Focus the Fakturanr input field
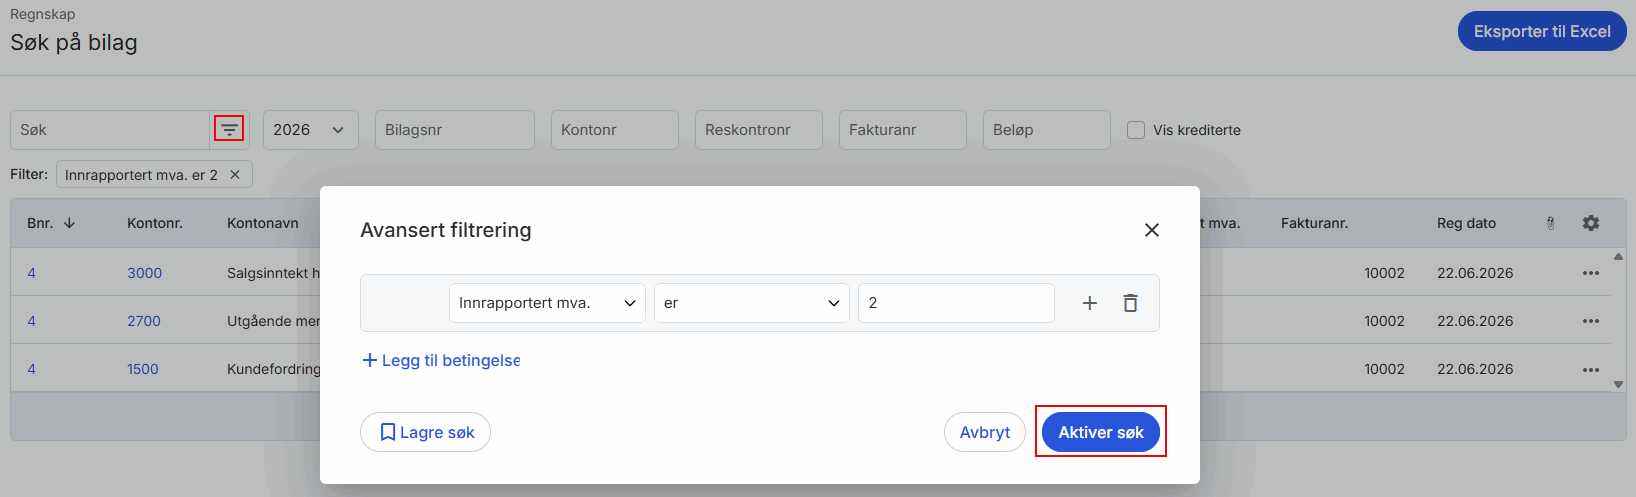This screenshot has height=497, width=1636. pyautogui.click(x=903, y=130)
